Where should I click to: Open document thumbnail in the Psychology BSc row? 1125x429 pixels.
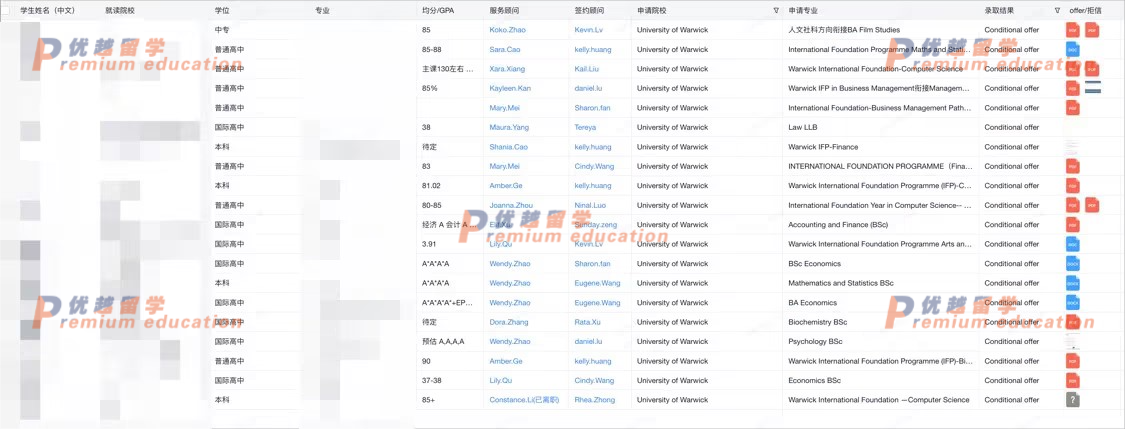tap(1072, 342)
